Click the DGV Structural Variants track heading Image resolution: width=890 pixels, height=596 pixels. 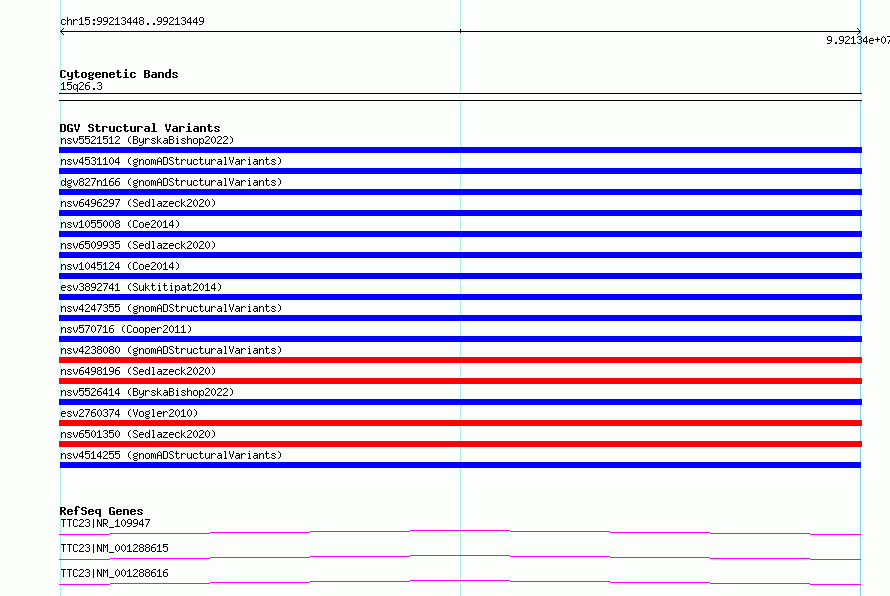tap(140, 128)
